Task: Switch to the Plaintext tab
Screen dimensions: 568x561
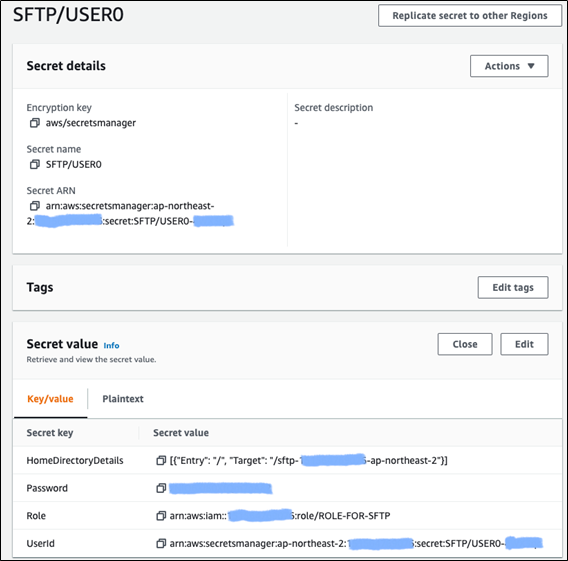Action: tap(123, 399)
